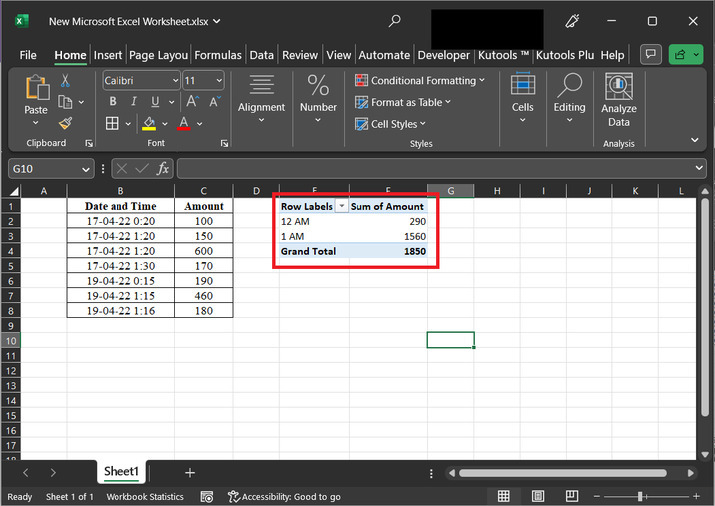The width and height of the screenshot is (715, 506).
Task: Add a new sheet with plus icon
Action: [x=190, y=472]
